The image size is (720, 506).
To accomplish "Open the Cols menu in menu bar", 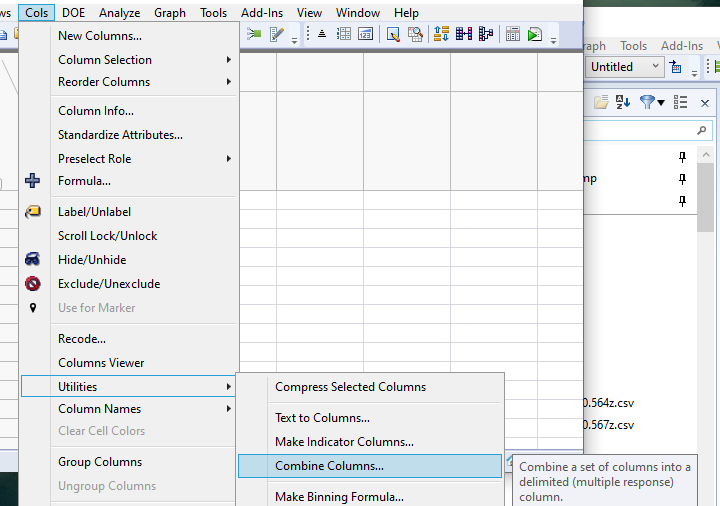I will (36, 13).
